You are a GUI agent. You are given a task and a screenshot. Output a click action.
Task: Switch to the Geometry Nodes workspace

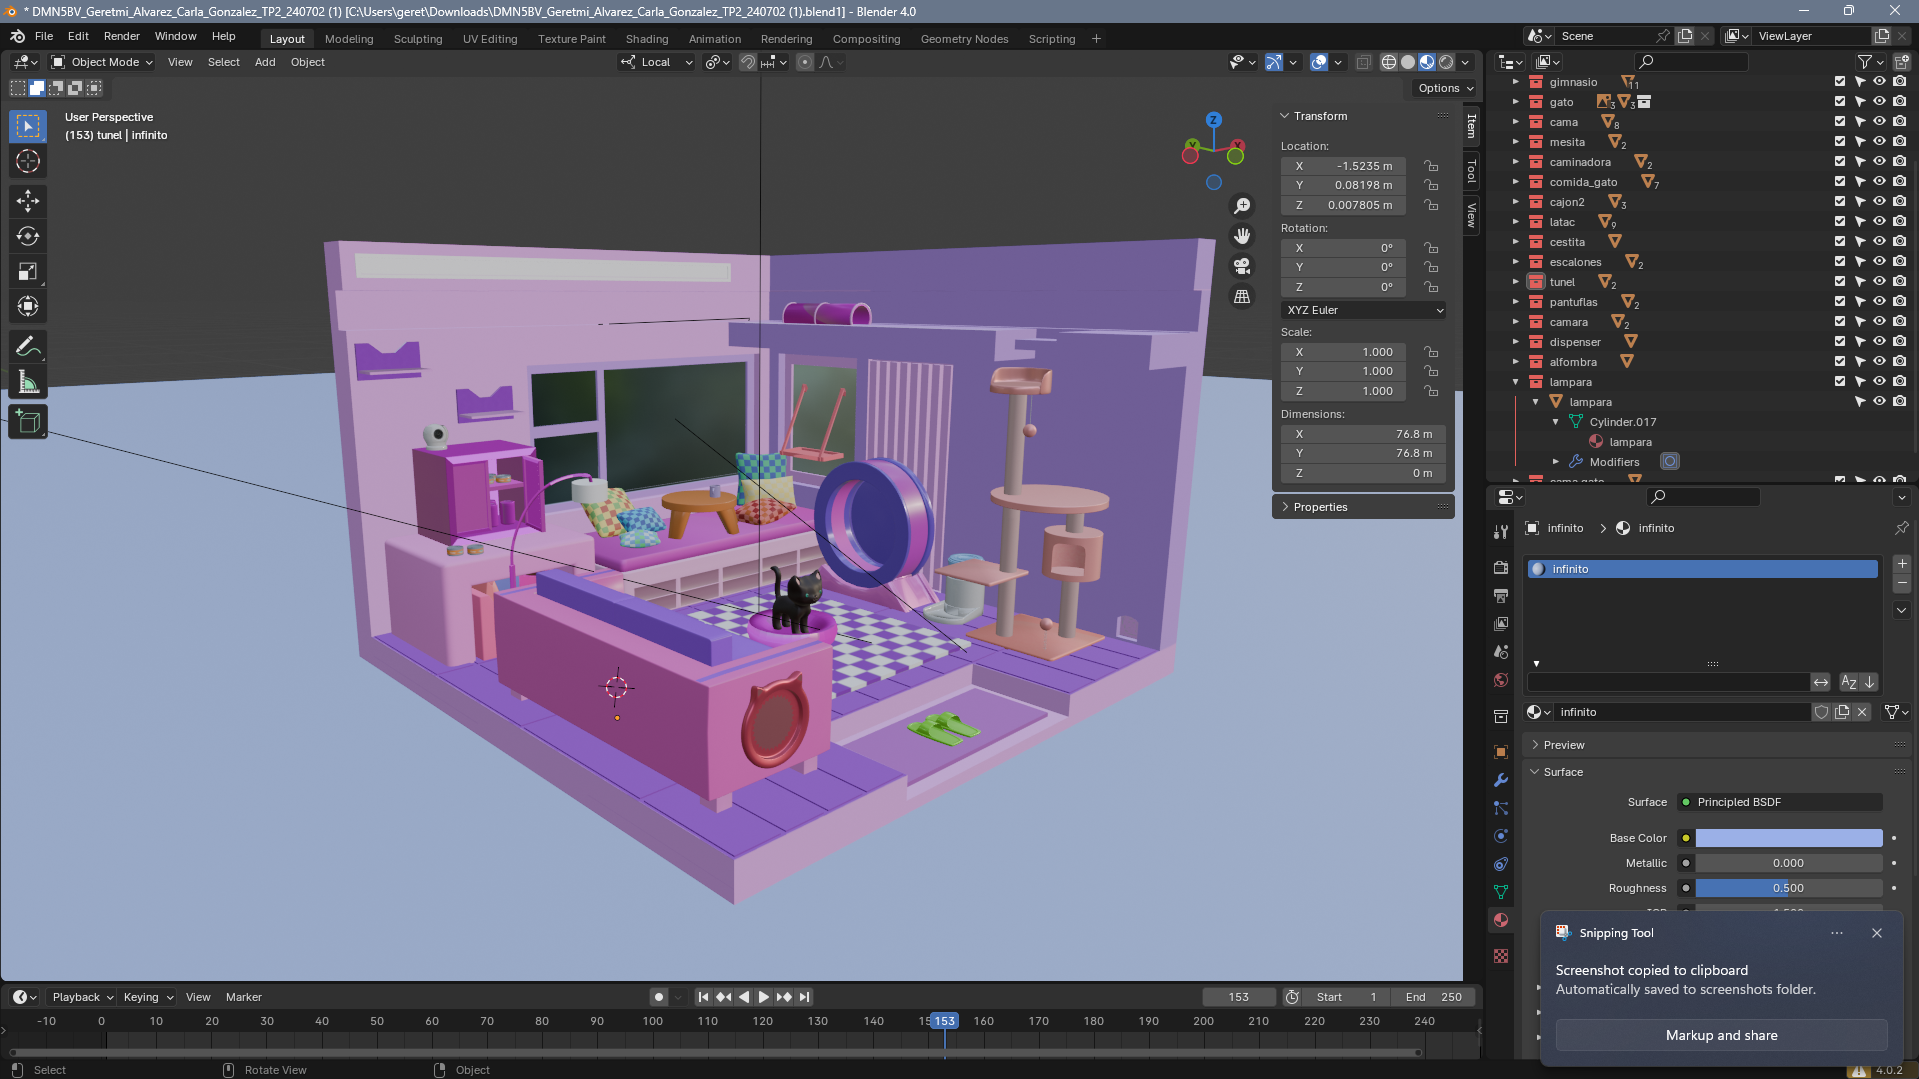(x=964, y=39)
